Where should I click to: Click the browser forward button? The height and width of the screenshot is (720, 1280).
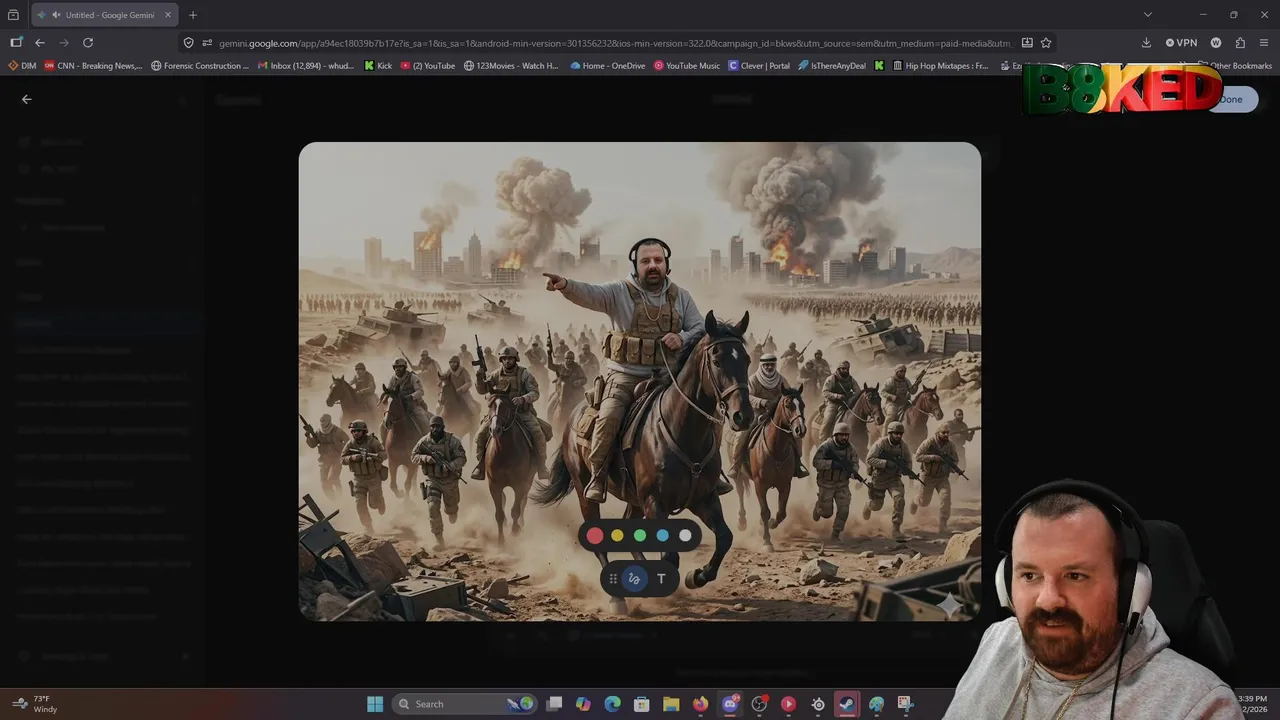tap(64, 43)
